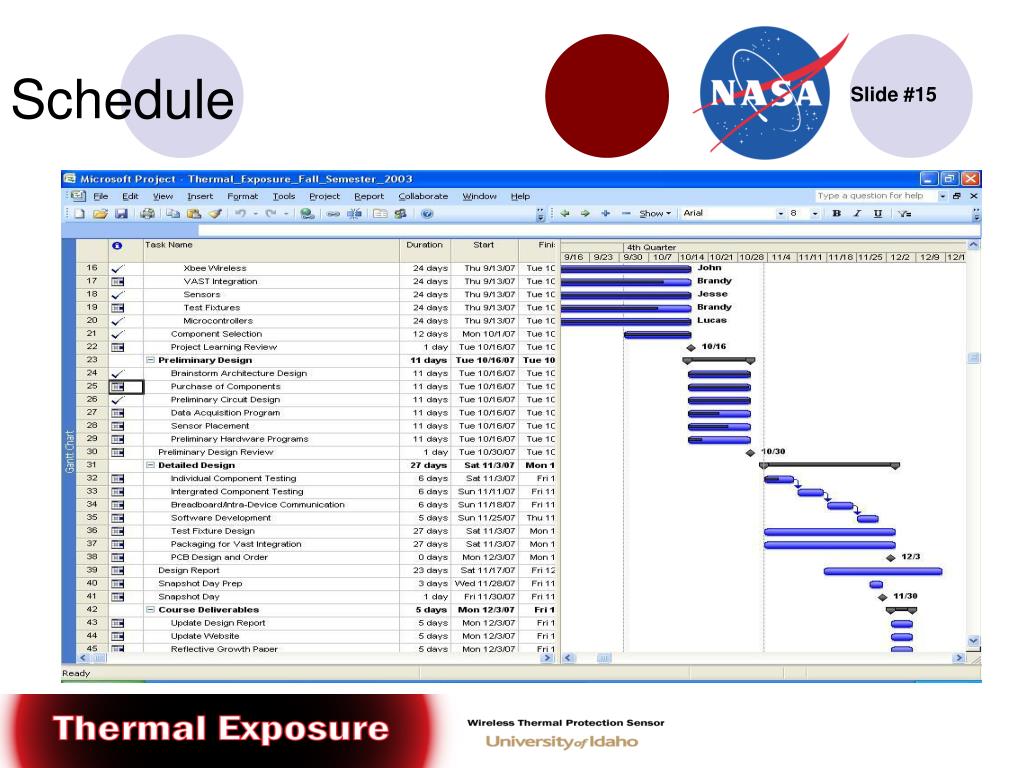
Task: Click the Microsoft Project document icon beside File
Action: (x=79, y=196)
